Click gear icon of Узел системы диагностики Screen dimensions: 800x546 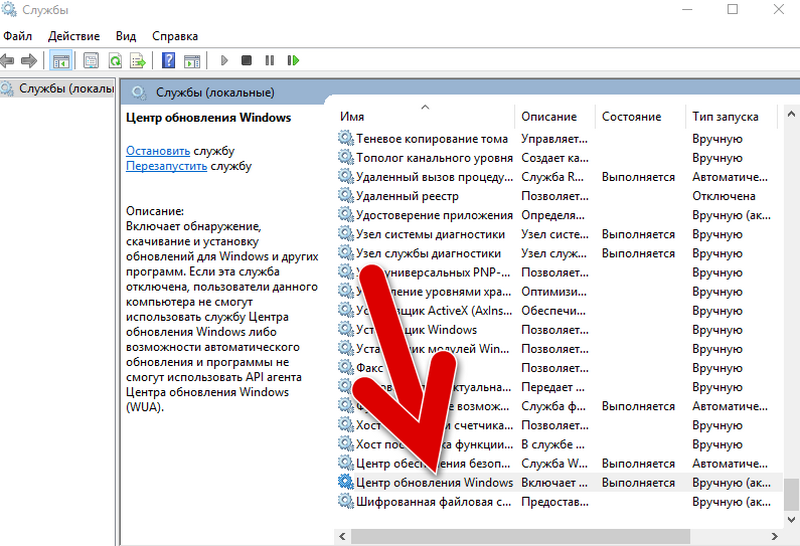pos(345,234)
